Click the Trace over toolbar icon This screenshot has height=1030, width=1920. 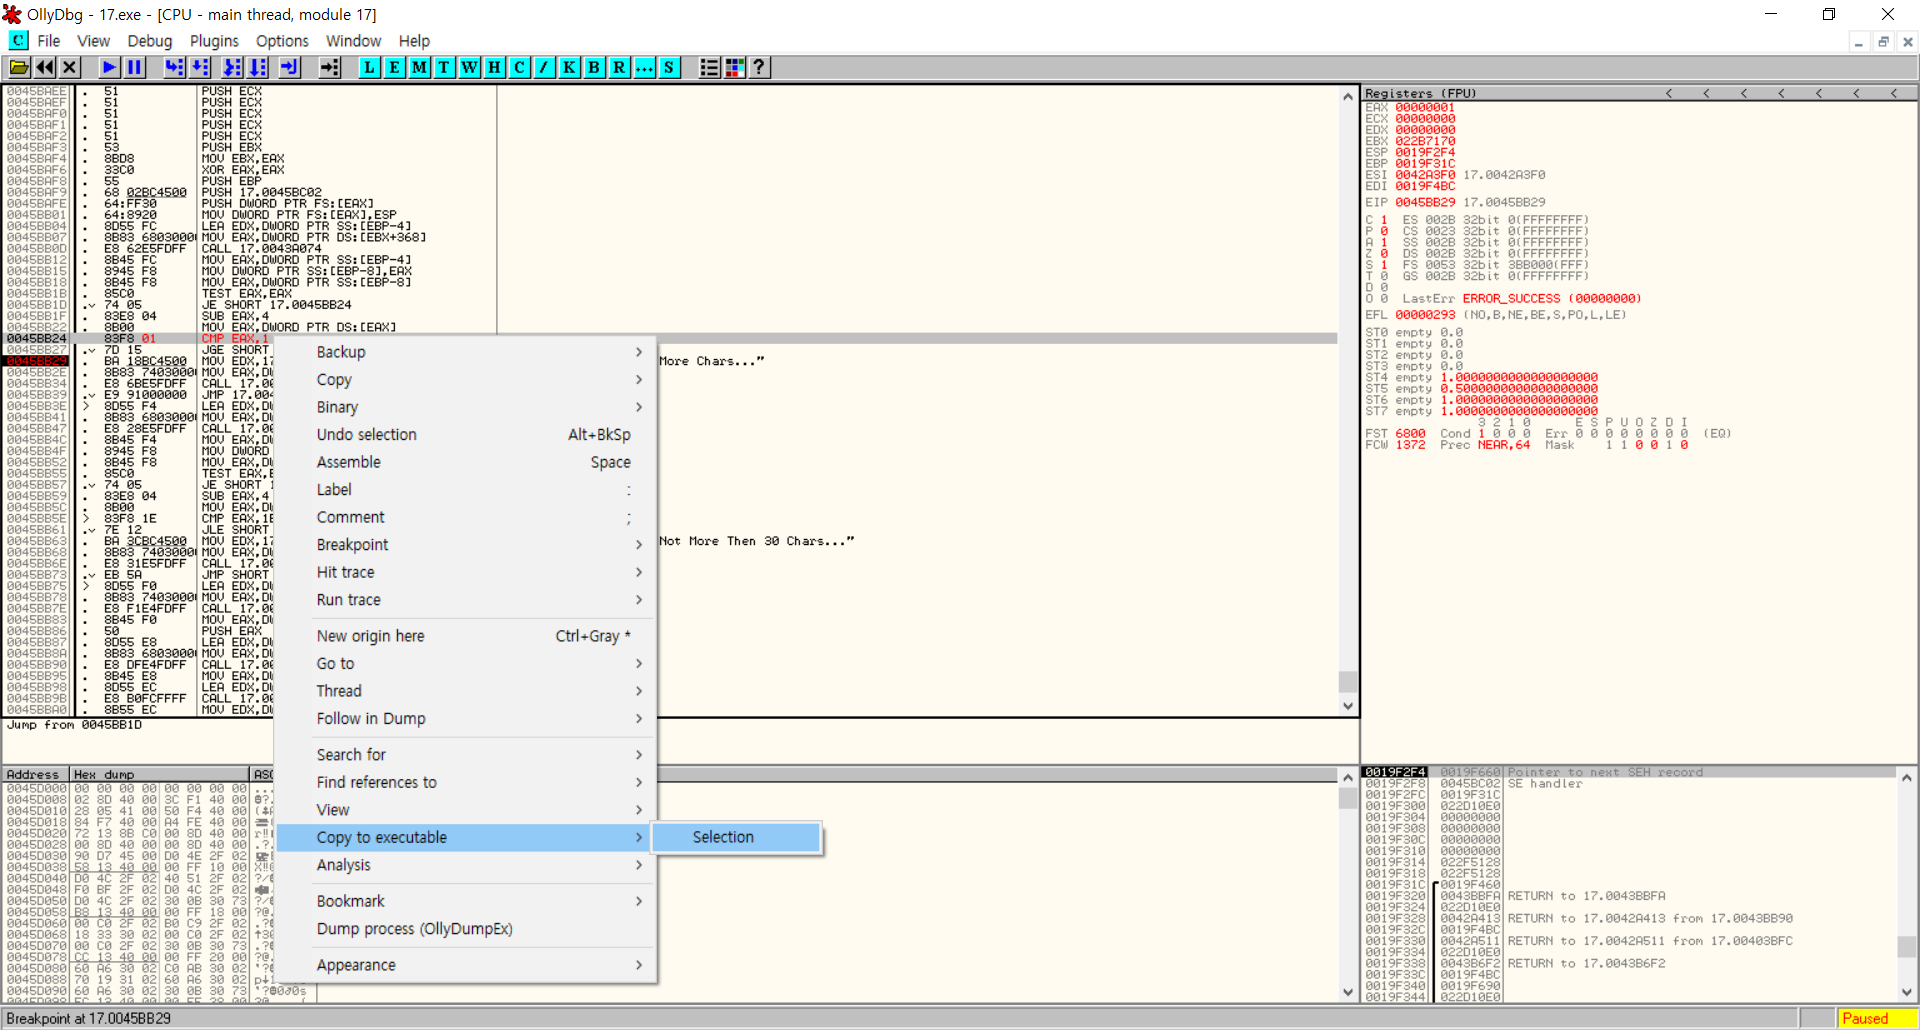coord(258,67)
